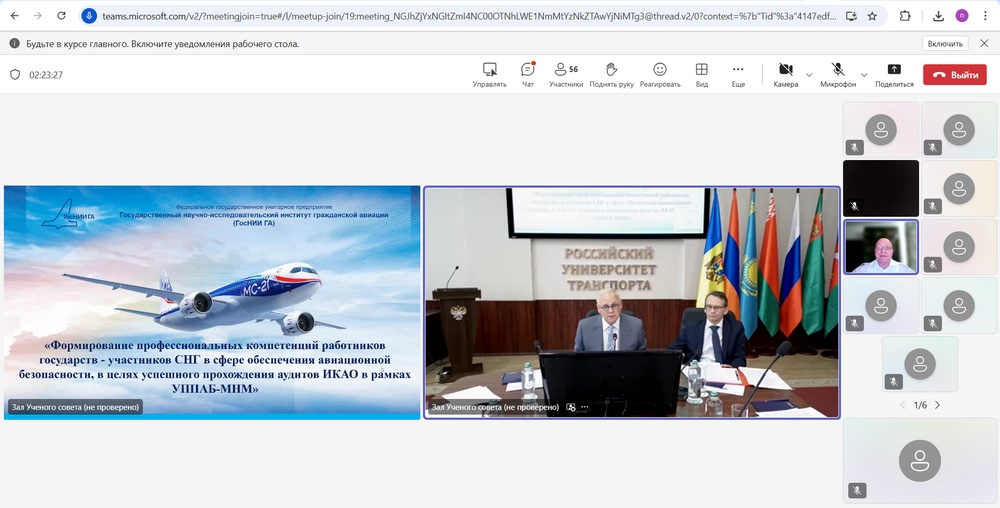Open browser three-dot menu
This screenshot has width=1000, height=508.
click(x=984, y=16)
